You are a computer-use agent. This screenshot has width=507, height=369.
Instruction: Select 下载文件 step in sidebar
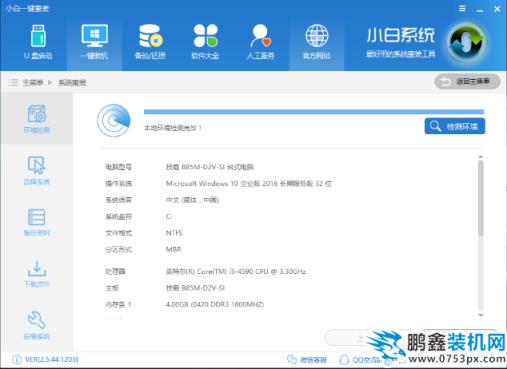click(x=37, y=274)
